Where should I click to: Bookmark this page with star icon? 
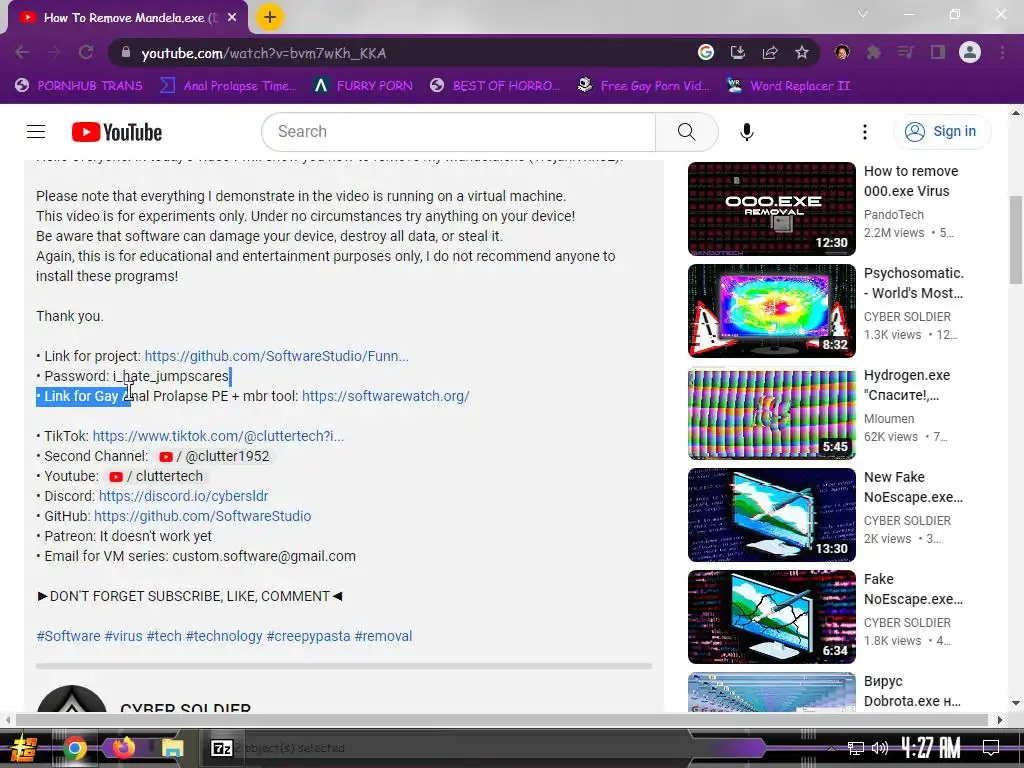coord(802,52)
